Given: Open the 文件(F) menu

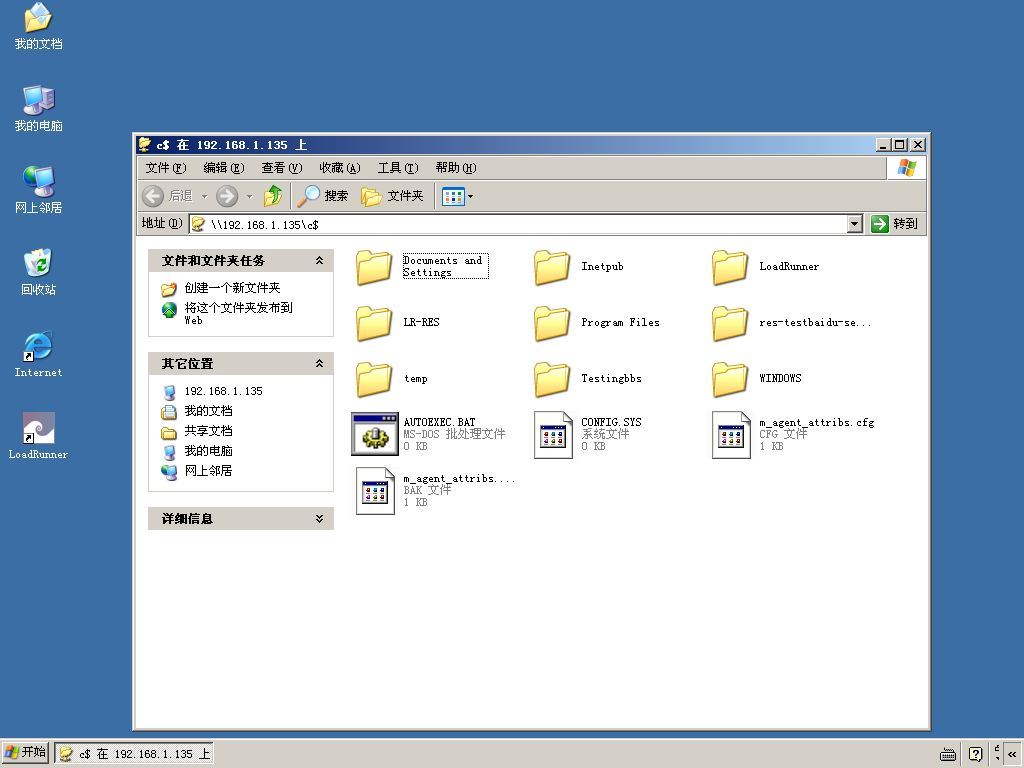Looking at the screenshot, I should click(166, 168).
